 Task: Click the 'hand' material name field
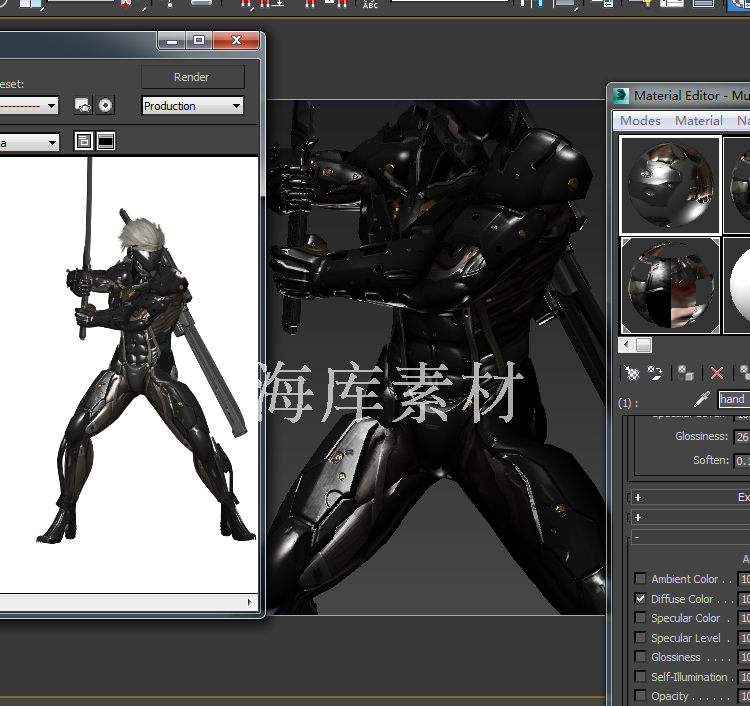[734, 399]
